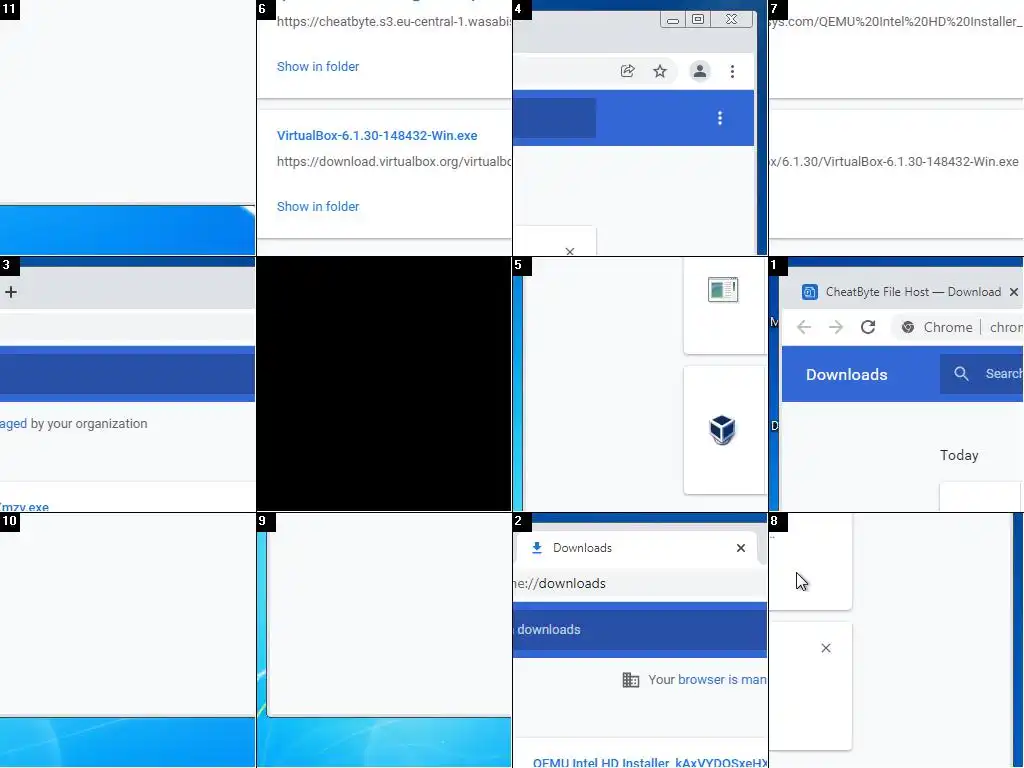The height and width of the screenshot is (768, 1024).
Task: Restore down the Chrome window
Action: tap(697, 20)
